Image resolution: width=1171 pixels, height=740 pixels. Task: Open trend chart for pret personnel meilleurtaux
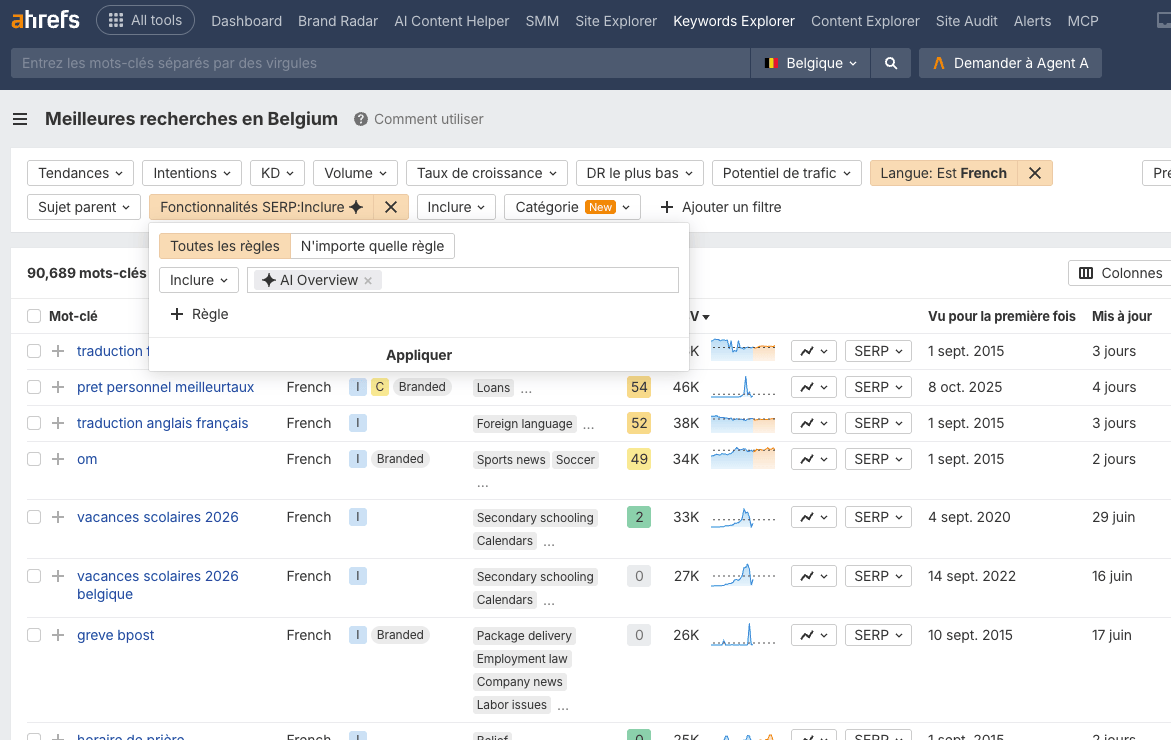[x=813, y=388]
